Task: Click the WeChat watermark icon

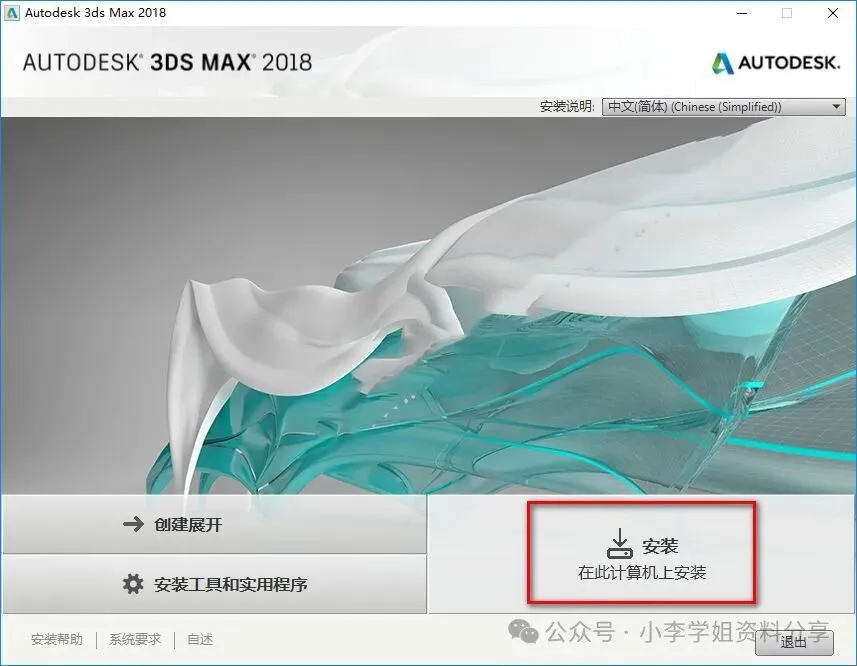Action: (x=523, y=632)
